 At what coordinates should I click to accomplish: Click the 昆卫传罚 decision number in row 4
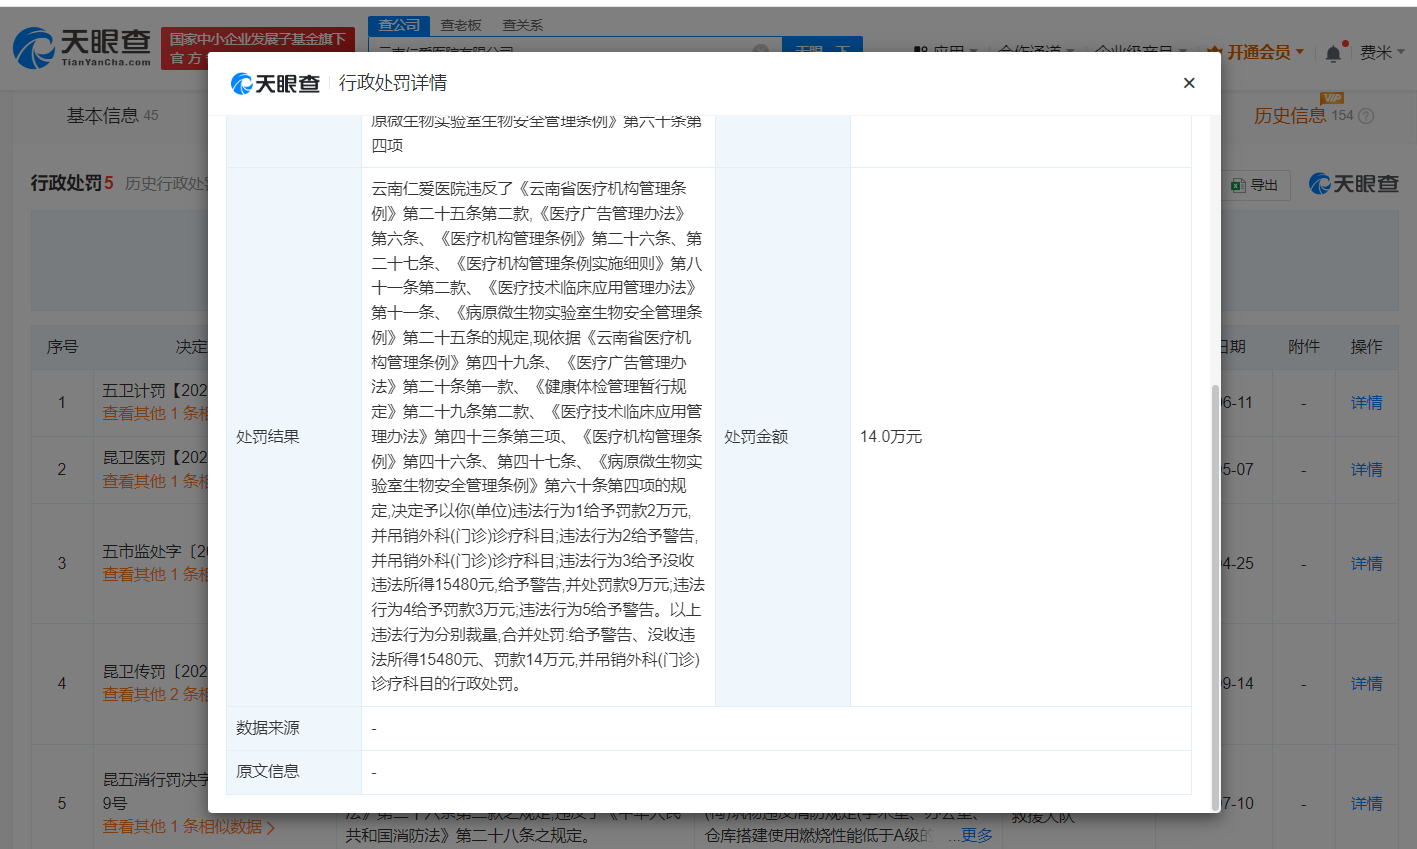tap(155, 672)
